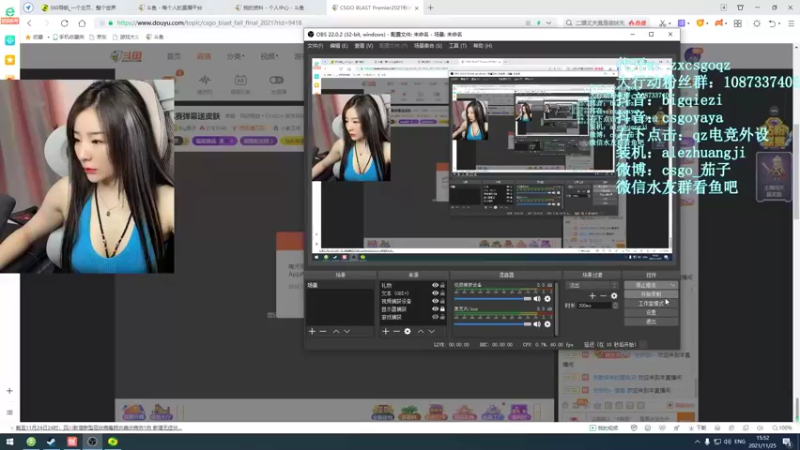Viewport: 800px width, 450px height.
Task: Go to the browser home page icon
Action: click(x=82, y=23)
